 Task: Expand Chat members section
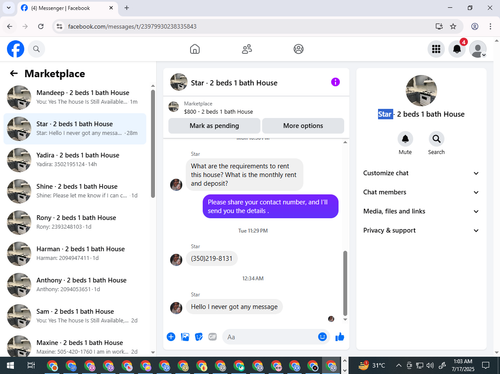point(421,192)
